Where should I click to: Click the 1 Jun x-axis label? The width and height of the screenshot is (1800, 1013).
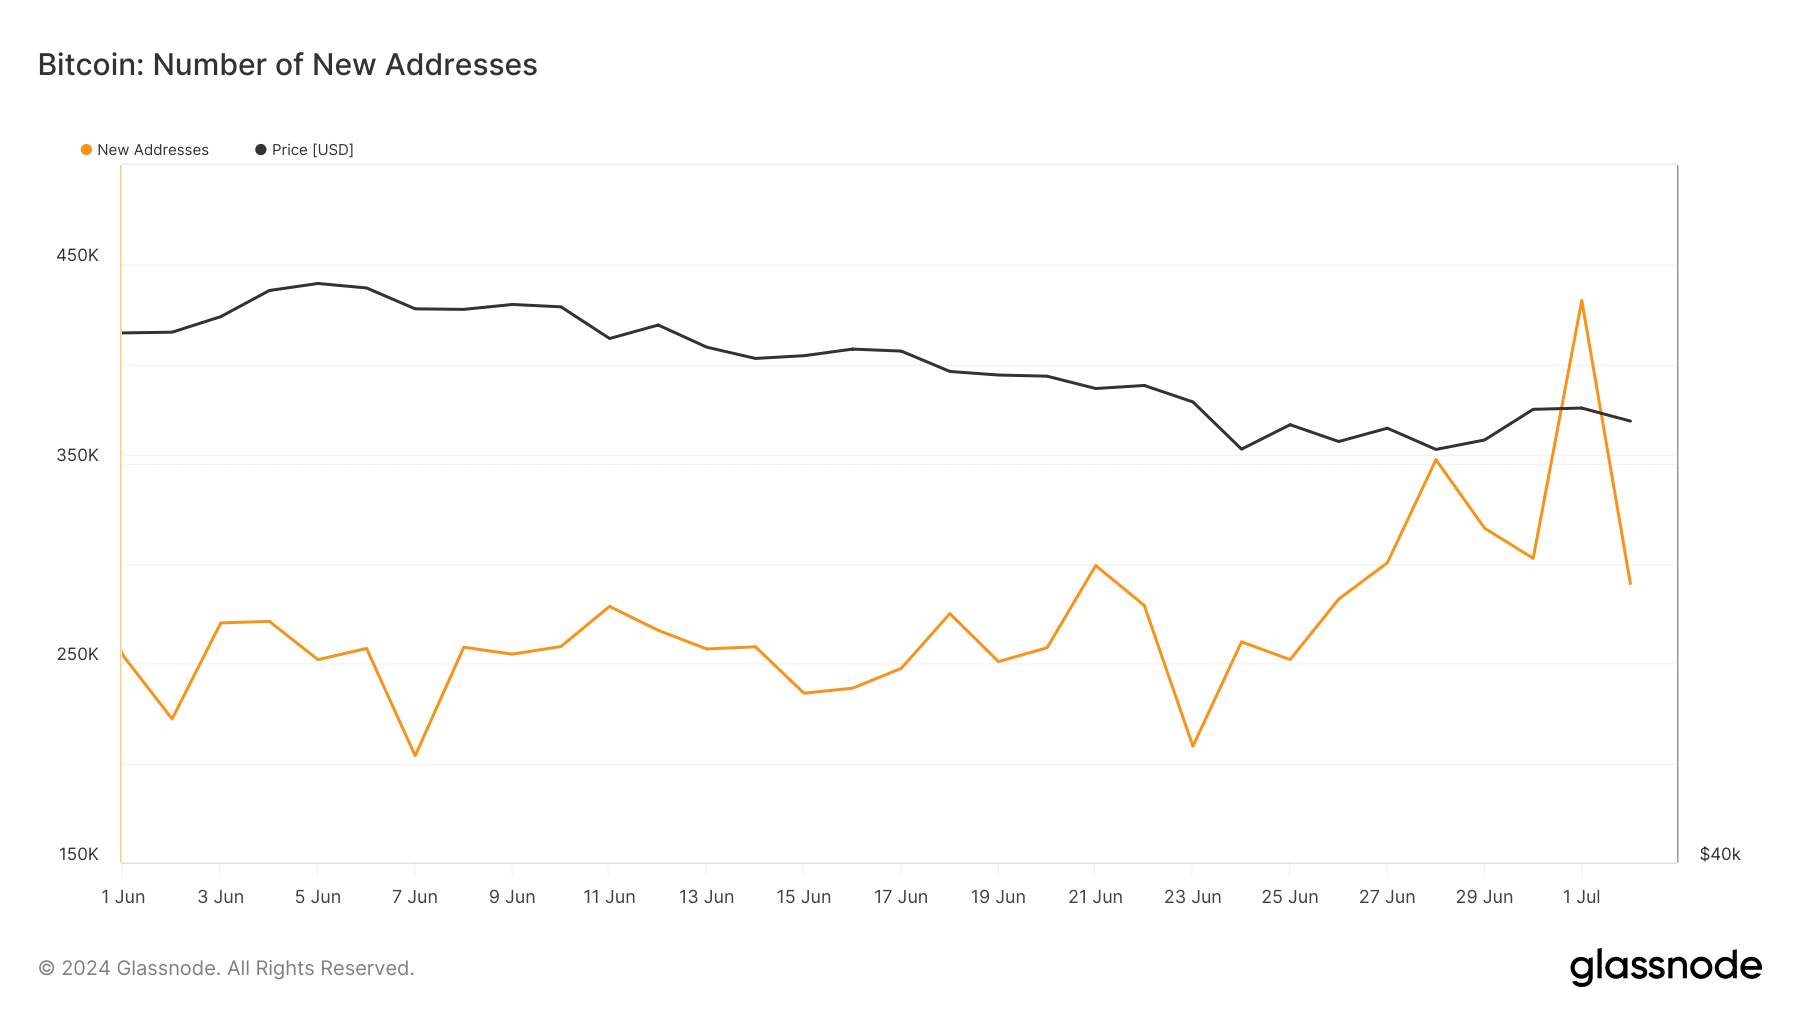point(123,897)
